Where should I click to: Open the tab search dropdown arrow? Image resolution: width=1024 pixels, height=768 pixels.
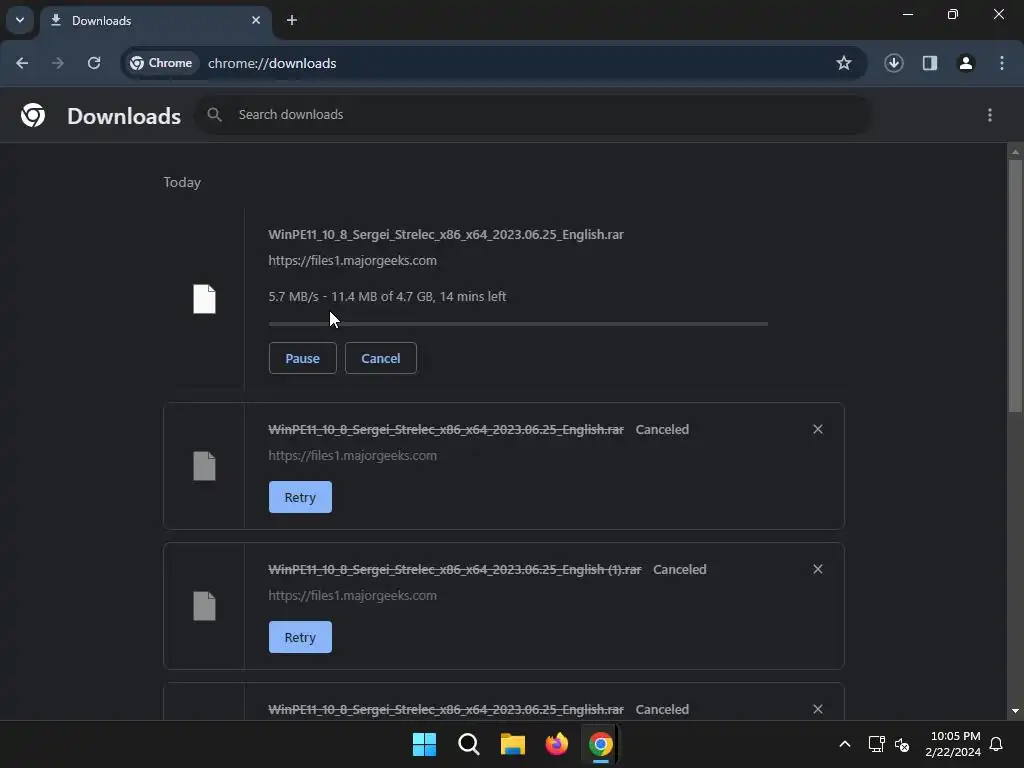click(x=20, y=20)
